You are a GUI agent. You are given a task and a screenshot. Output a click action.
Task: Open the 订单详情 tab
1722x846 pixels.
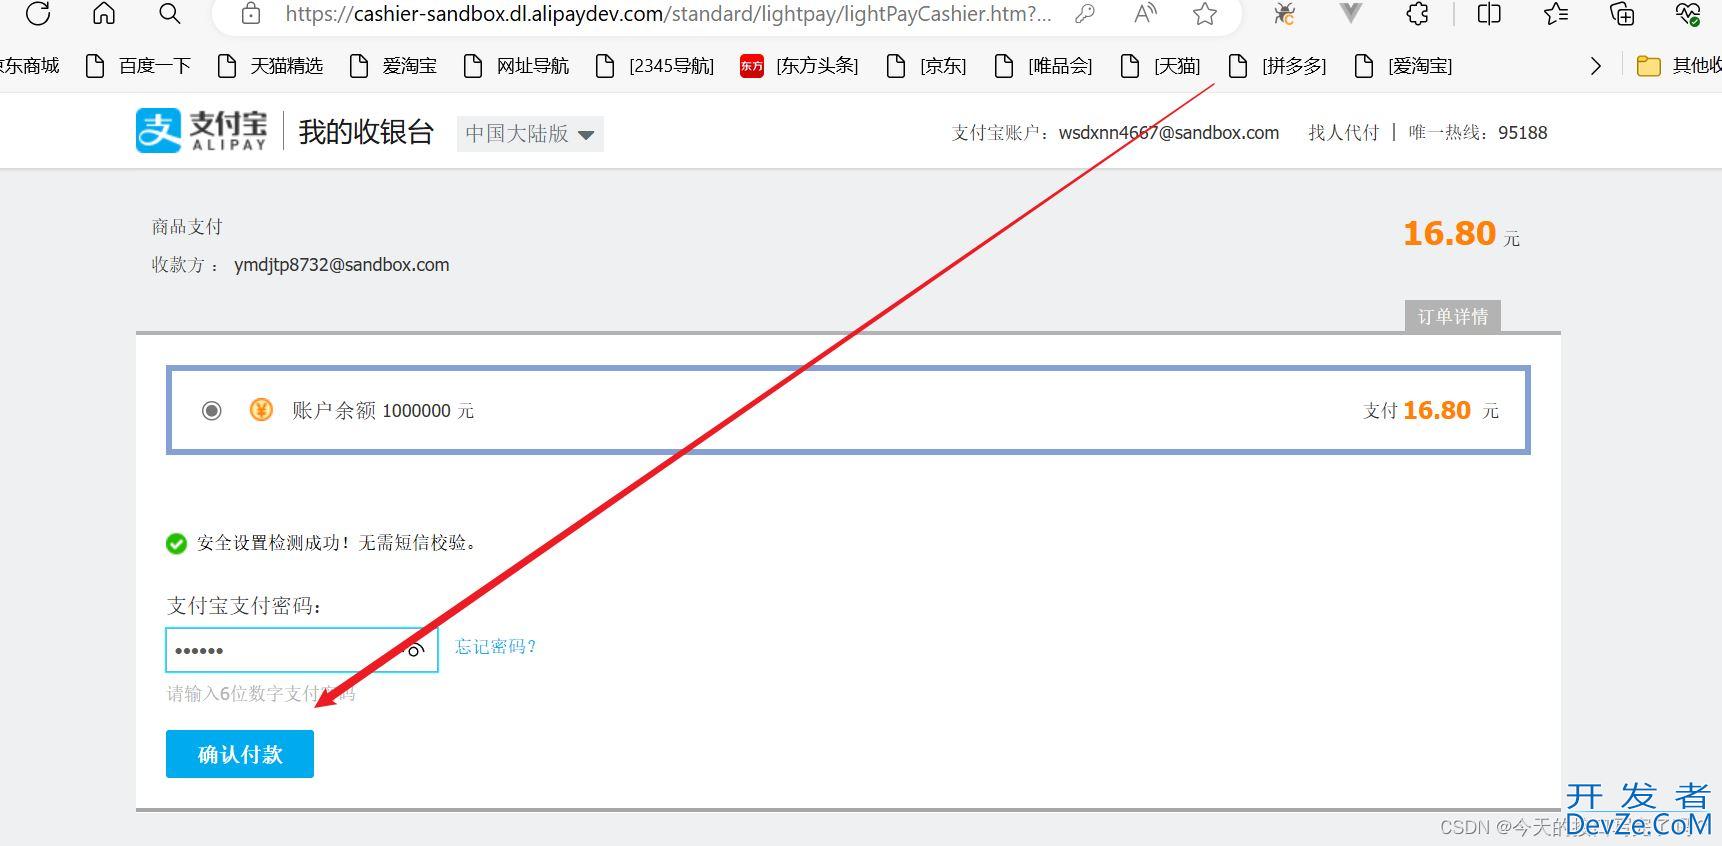pos(1452,316)
